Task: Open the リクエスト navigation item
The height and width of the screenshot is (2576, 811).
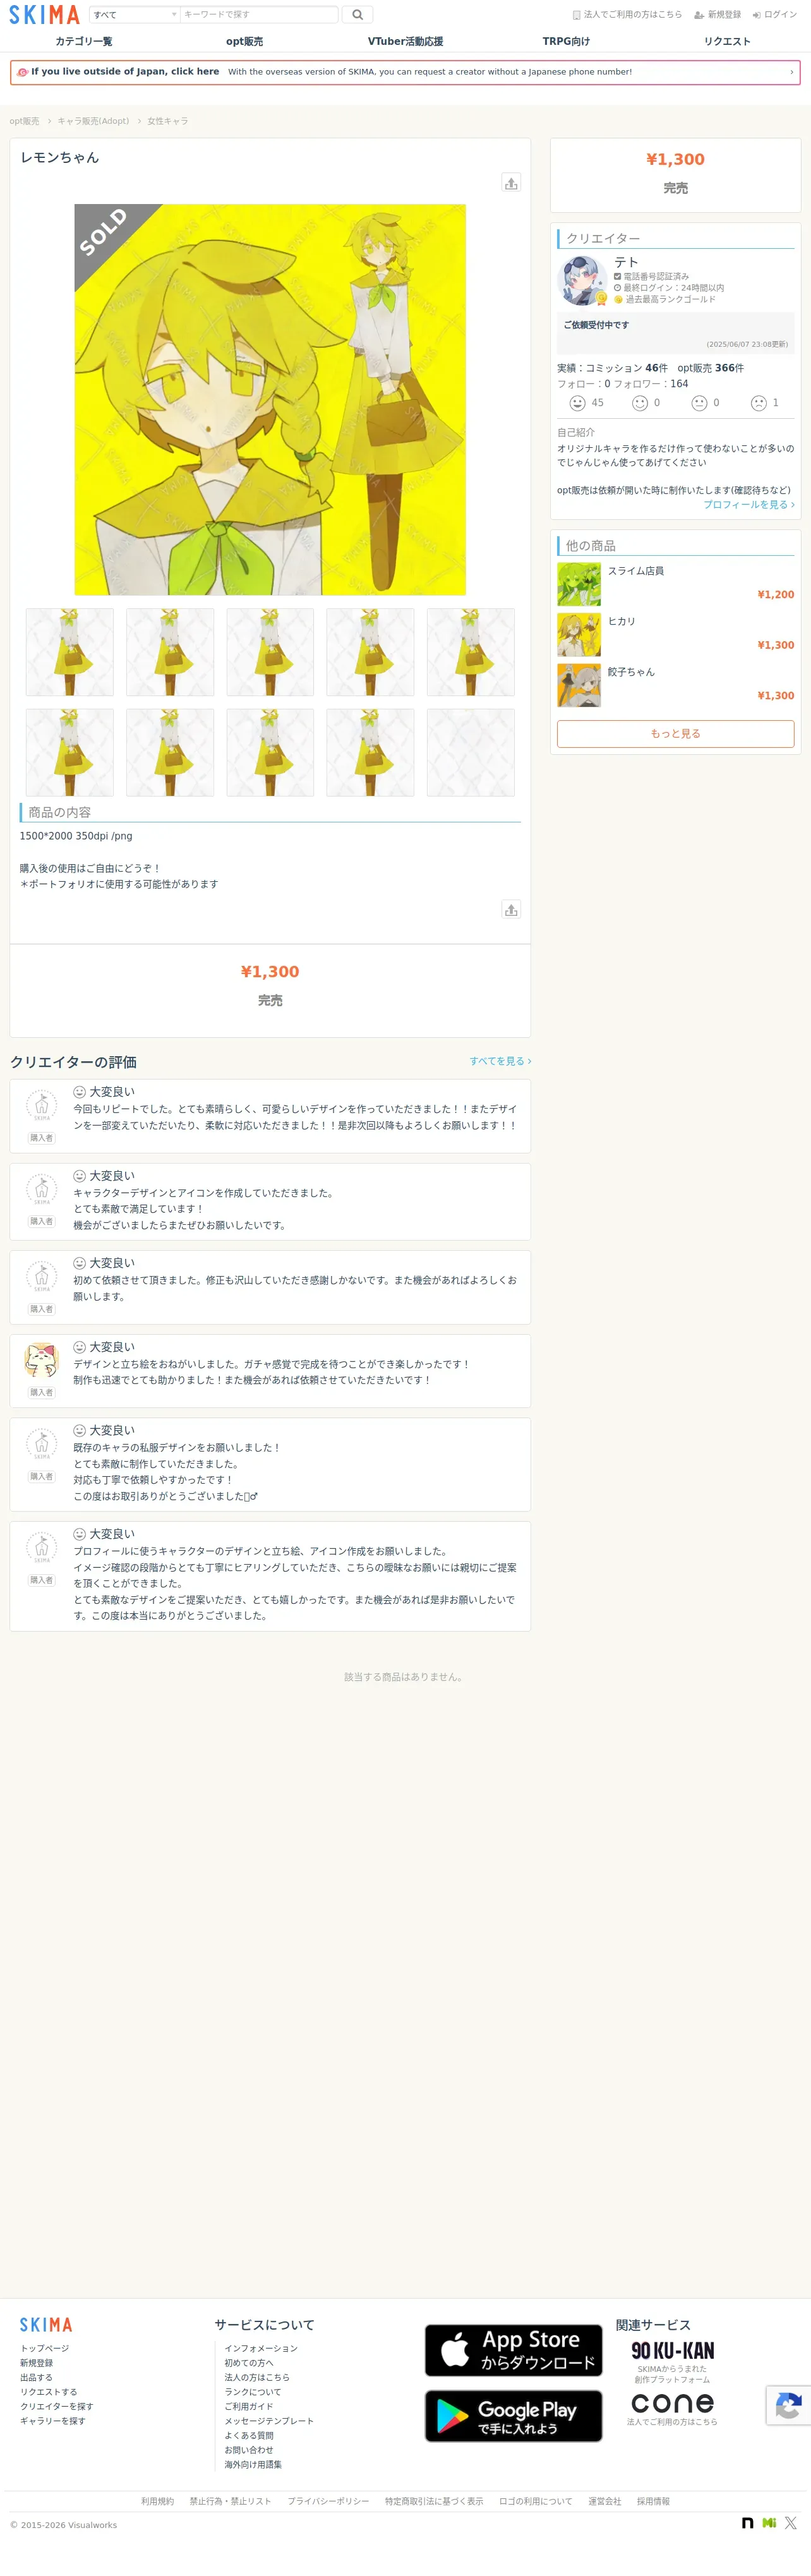Action: point(727,41)
